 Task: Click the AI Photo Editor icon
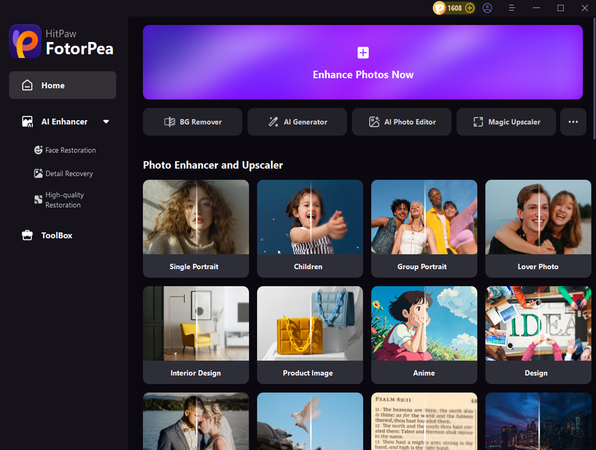pyautogui.click(x=374, y=122)
